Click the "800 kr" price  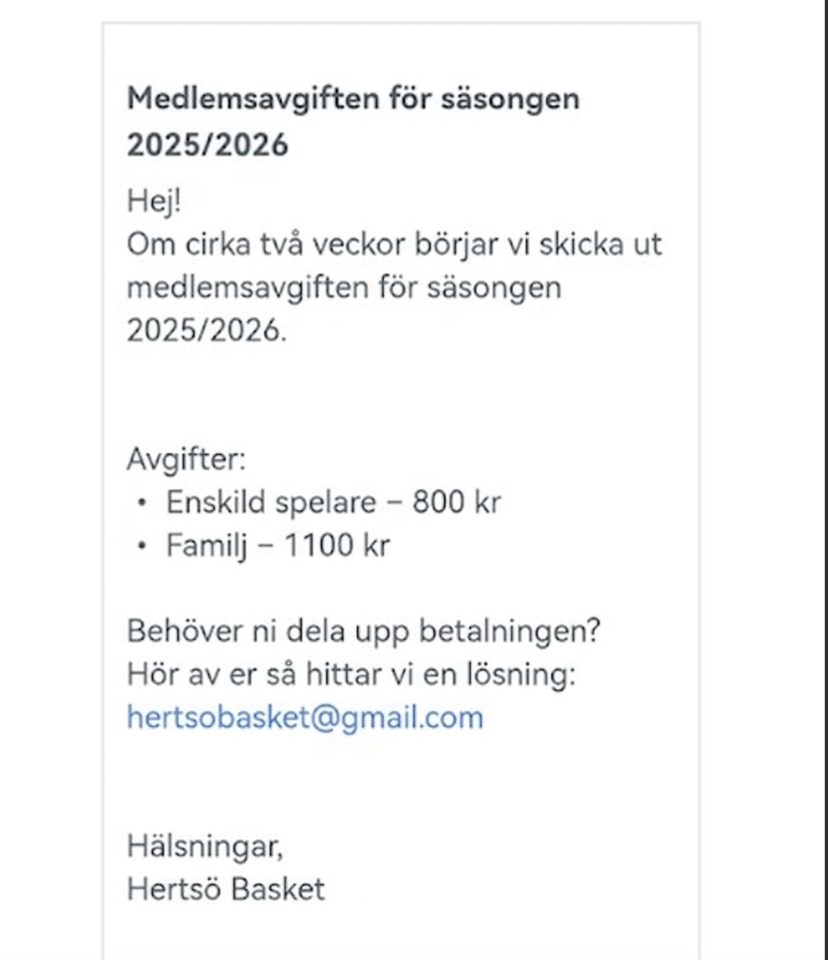click(x=456, y=502)
